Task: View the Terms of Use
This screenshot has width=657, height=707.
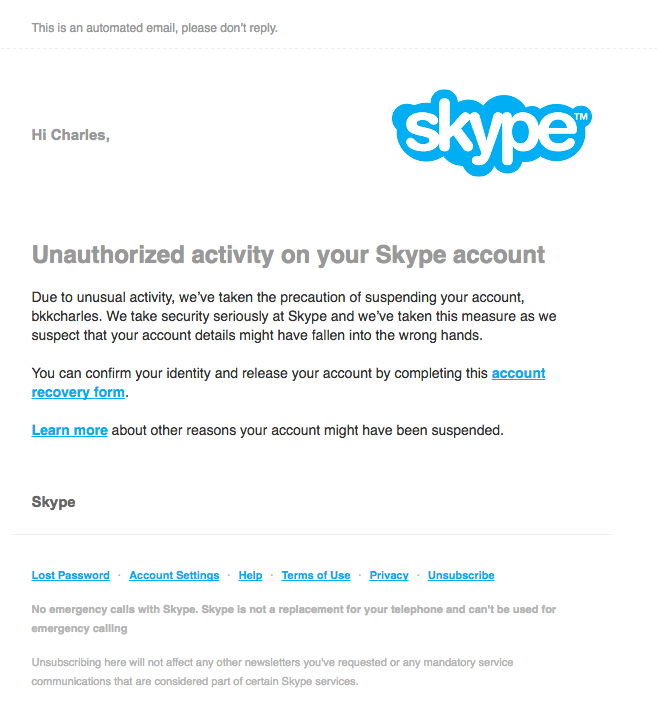Action: [x=316, y=575]
